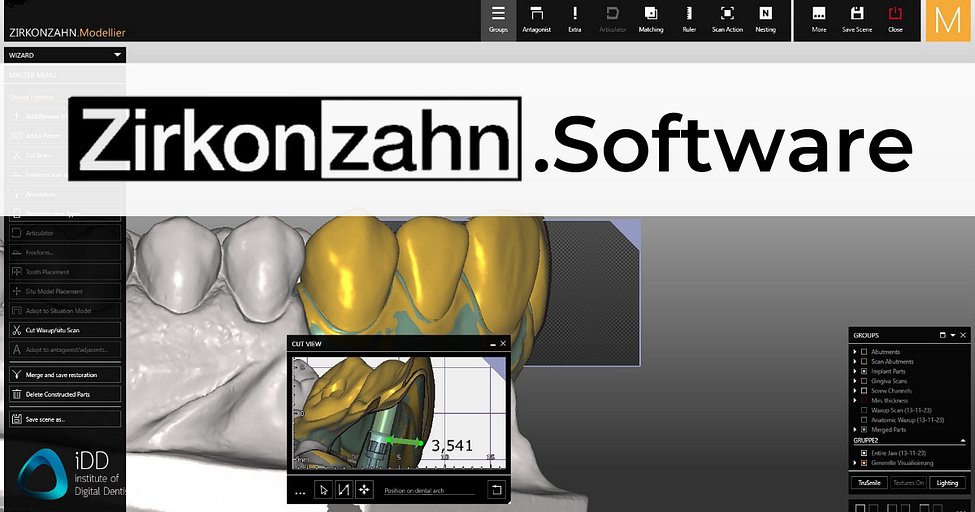
Task: Expand the Merged Parts tree item
Action: pyautogui.click(x=854, y=429)
